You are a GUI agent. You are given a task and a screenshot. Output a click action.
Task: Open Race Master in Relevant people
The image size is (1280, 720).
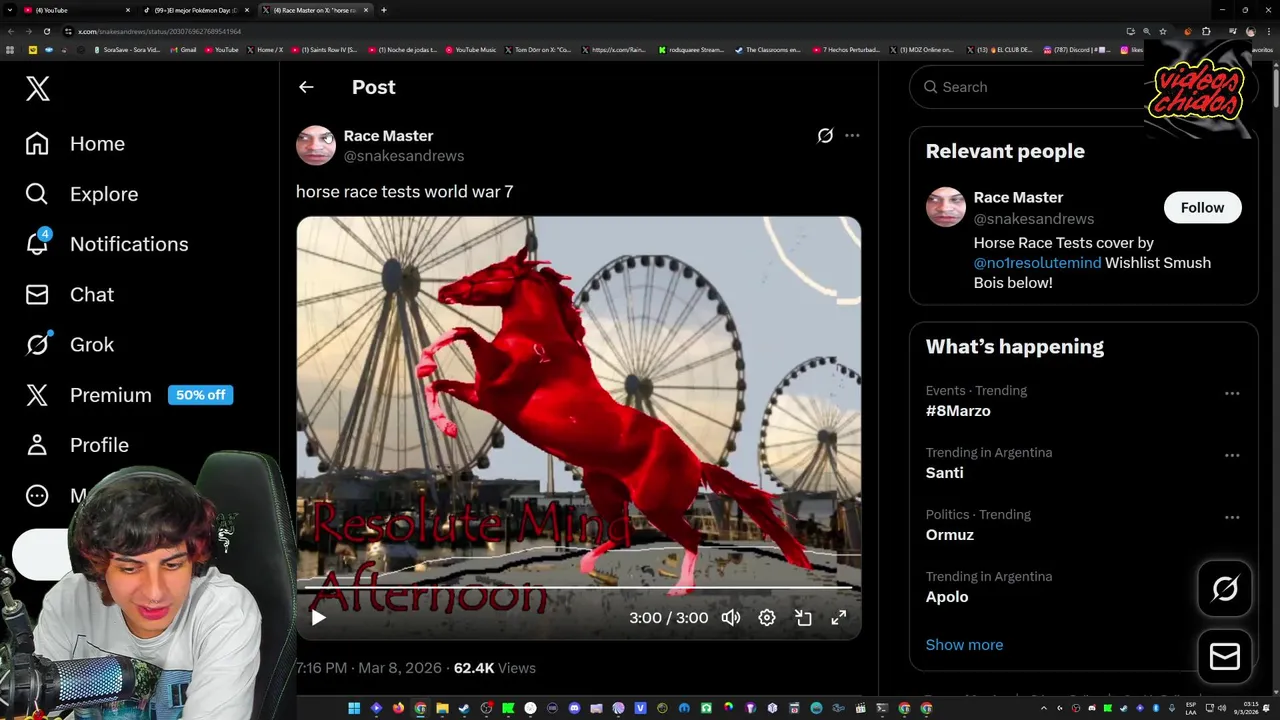coord(1018,198)
